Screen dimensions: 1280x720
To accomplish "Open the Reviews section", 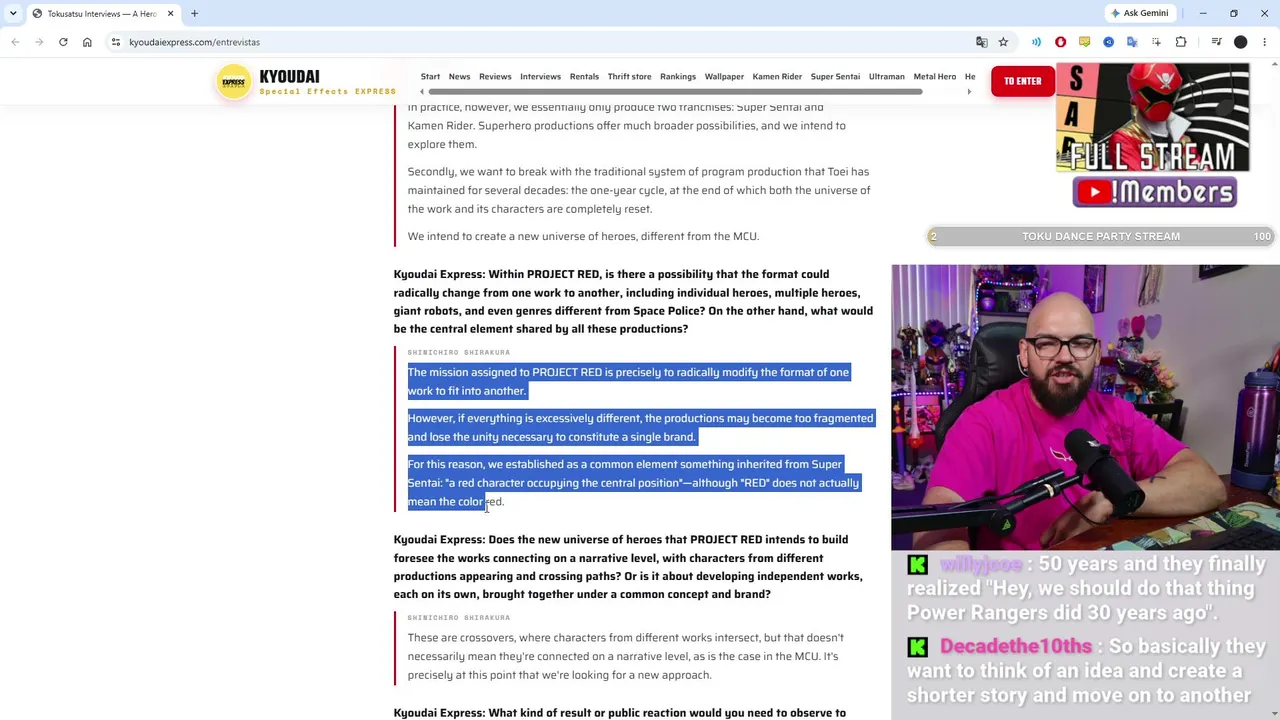I will point(495,76).
